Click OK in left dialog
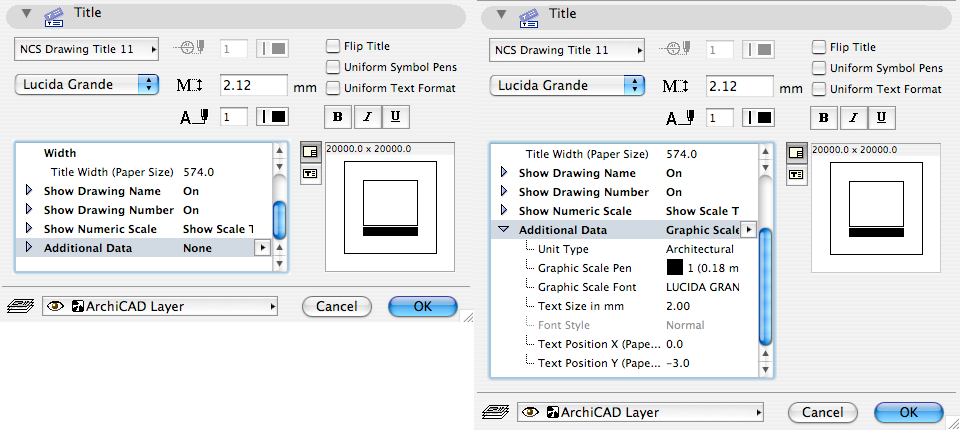 coord(423,306)
